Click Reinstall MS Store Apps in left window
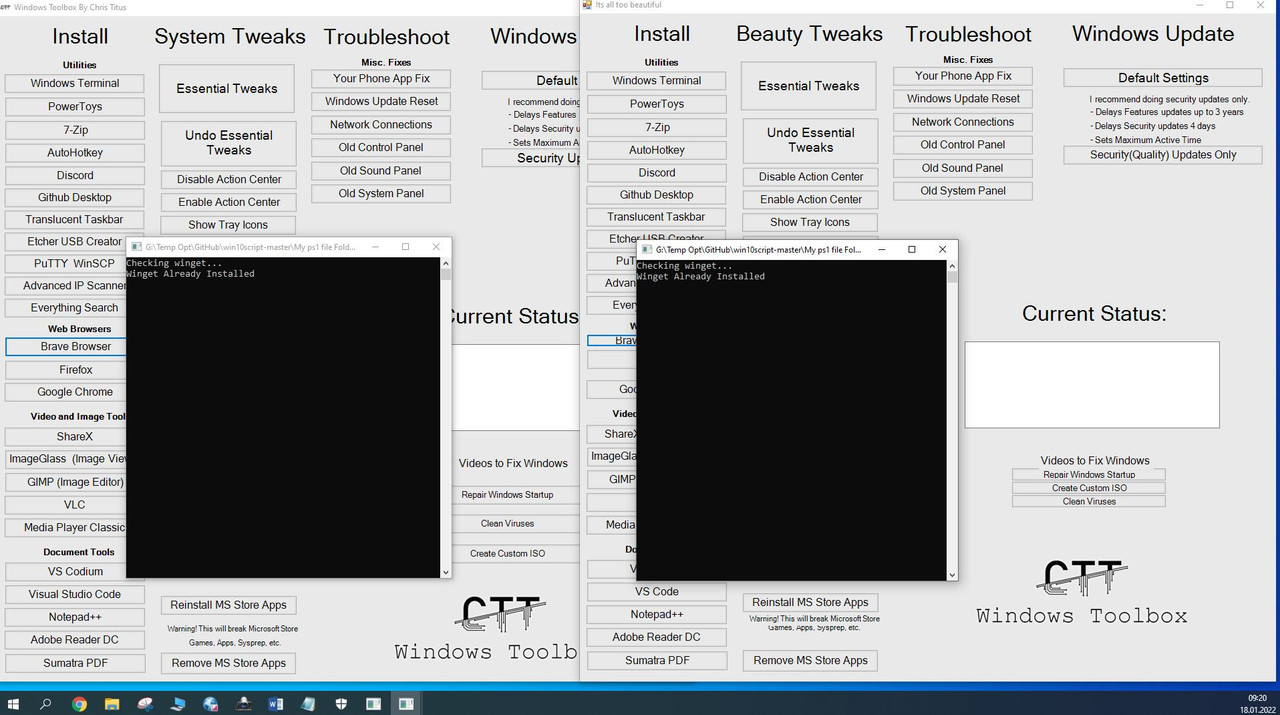This screenshot has width=1280, height=715. coord(228,605)
